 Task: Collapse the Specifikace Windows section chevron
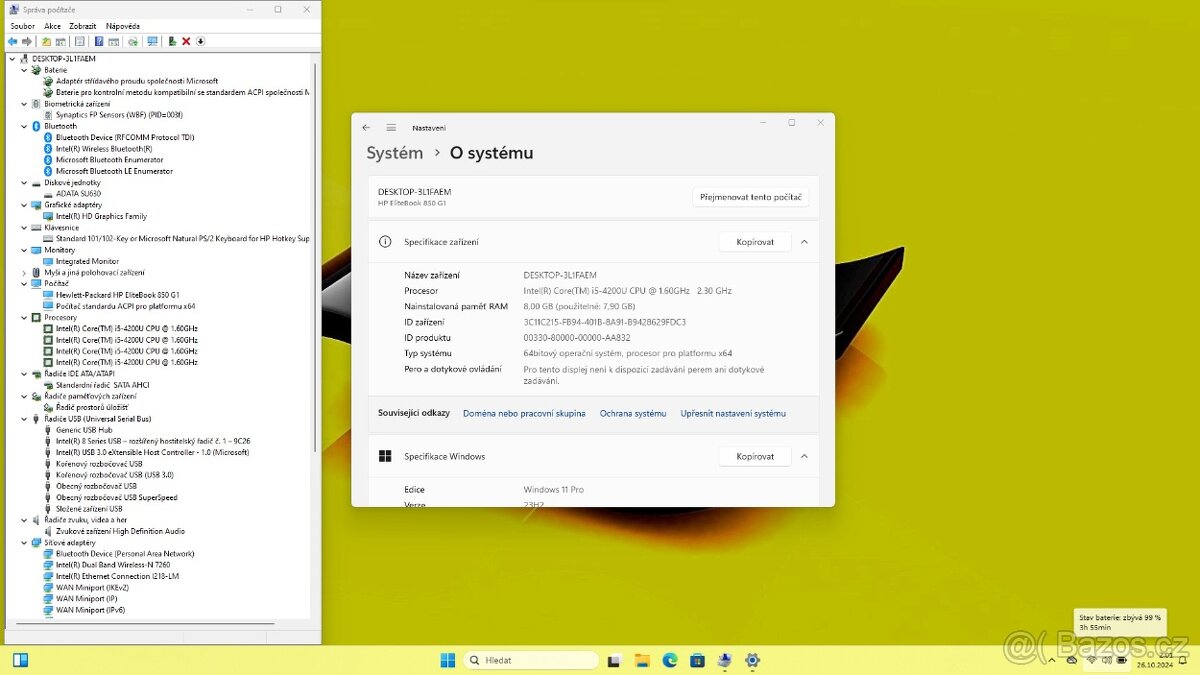[804, 457]
